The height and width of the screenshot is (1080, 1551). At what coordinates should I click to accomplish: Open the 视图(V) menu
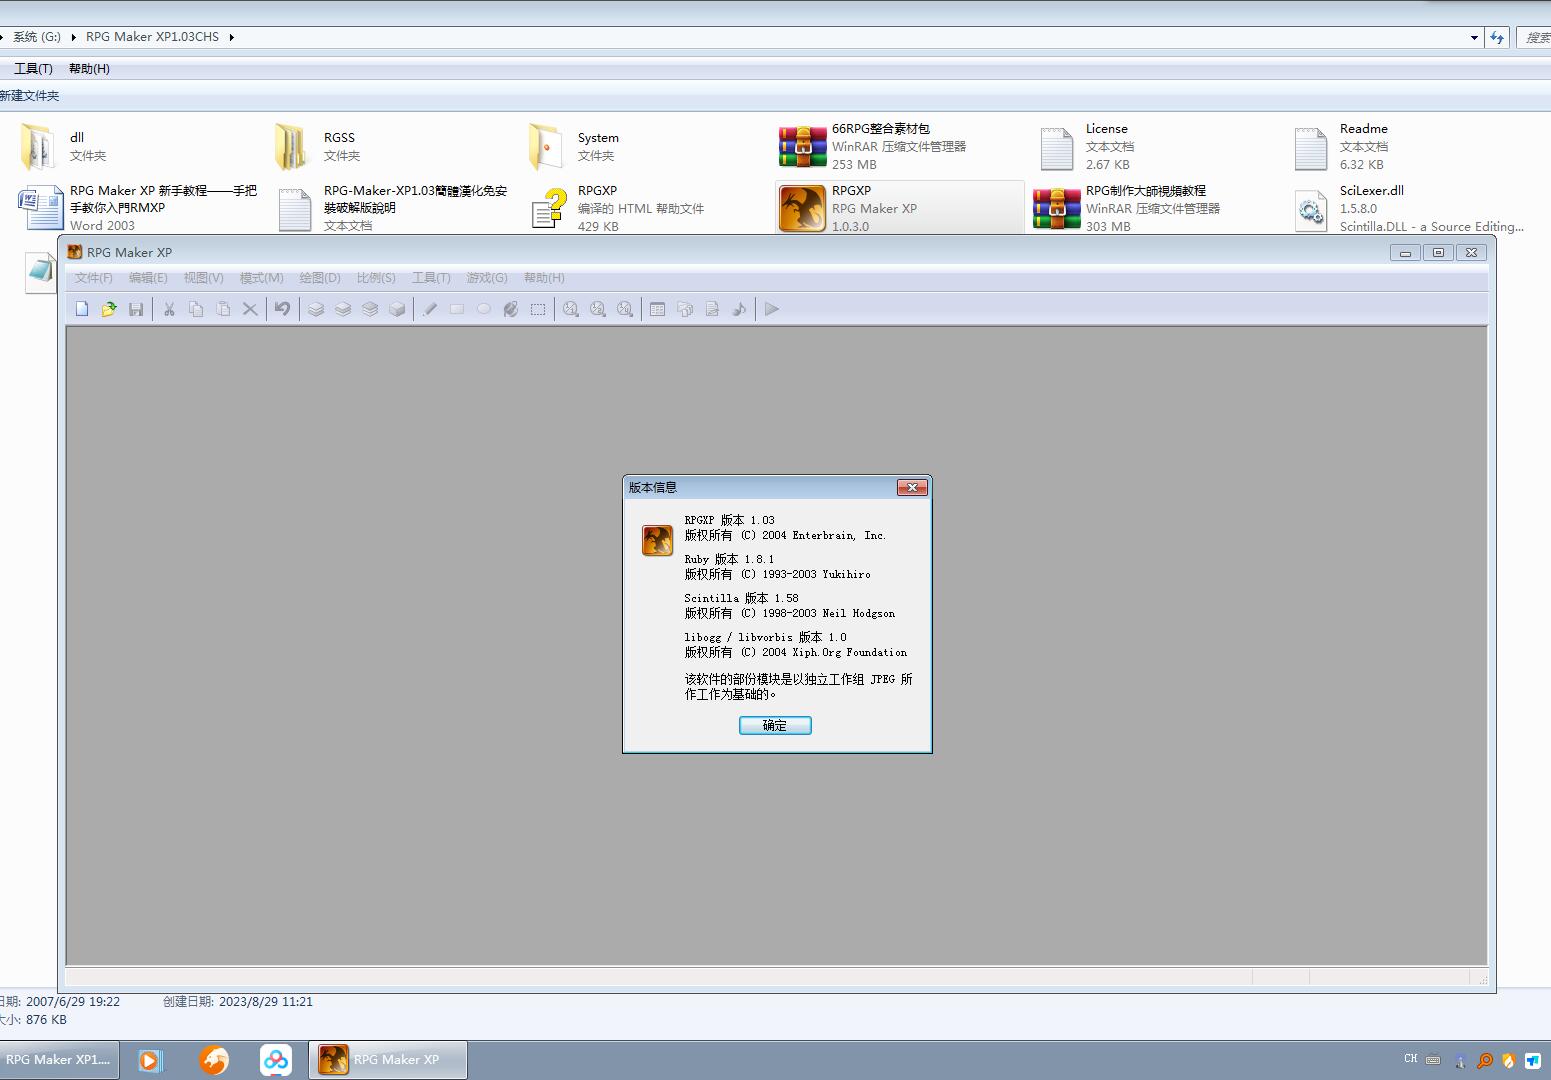tap(203, 278)
